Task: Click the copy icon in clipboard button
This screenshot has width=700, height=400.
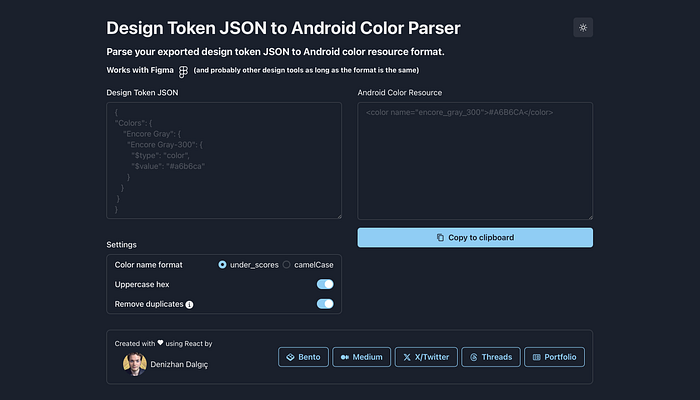Action: tap(440, 238)
